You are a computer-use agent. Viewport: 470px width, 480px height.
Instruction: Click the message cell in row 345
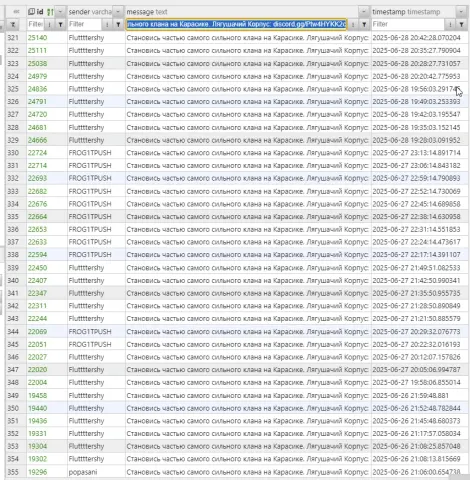[248, 344]
